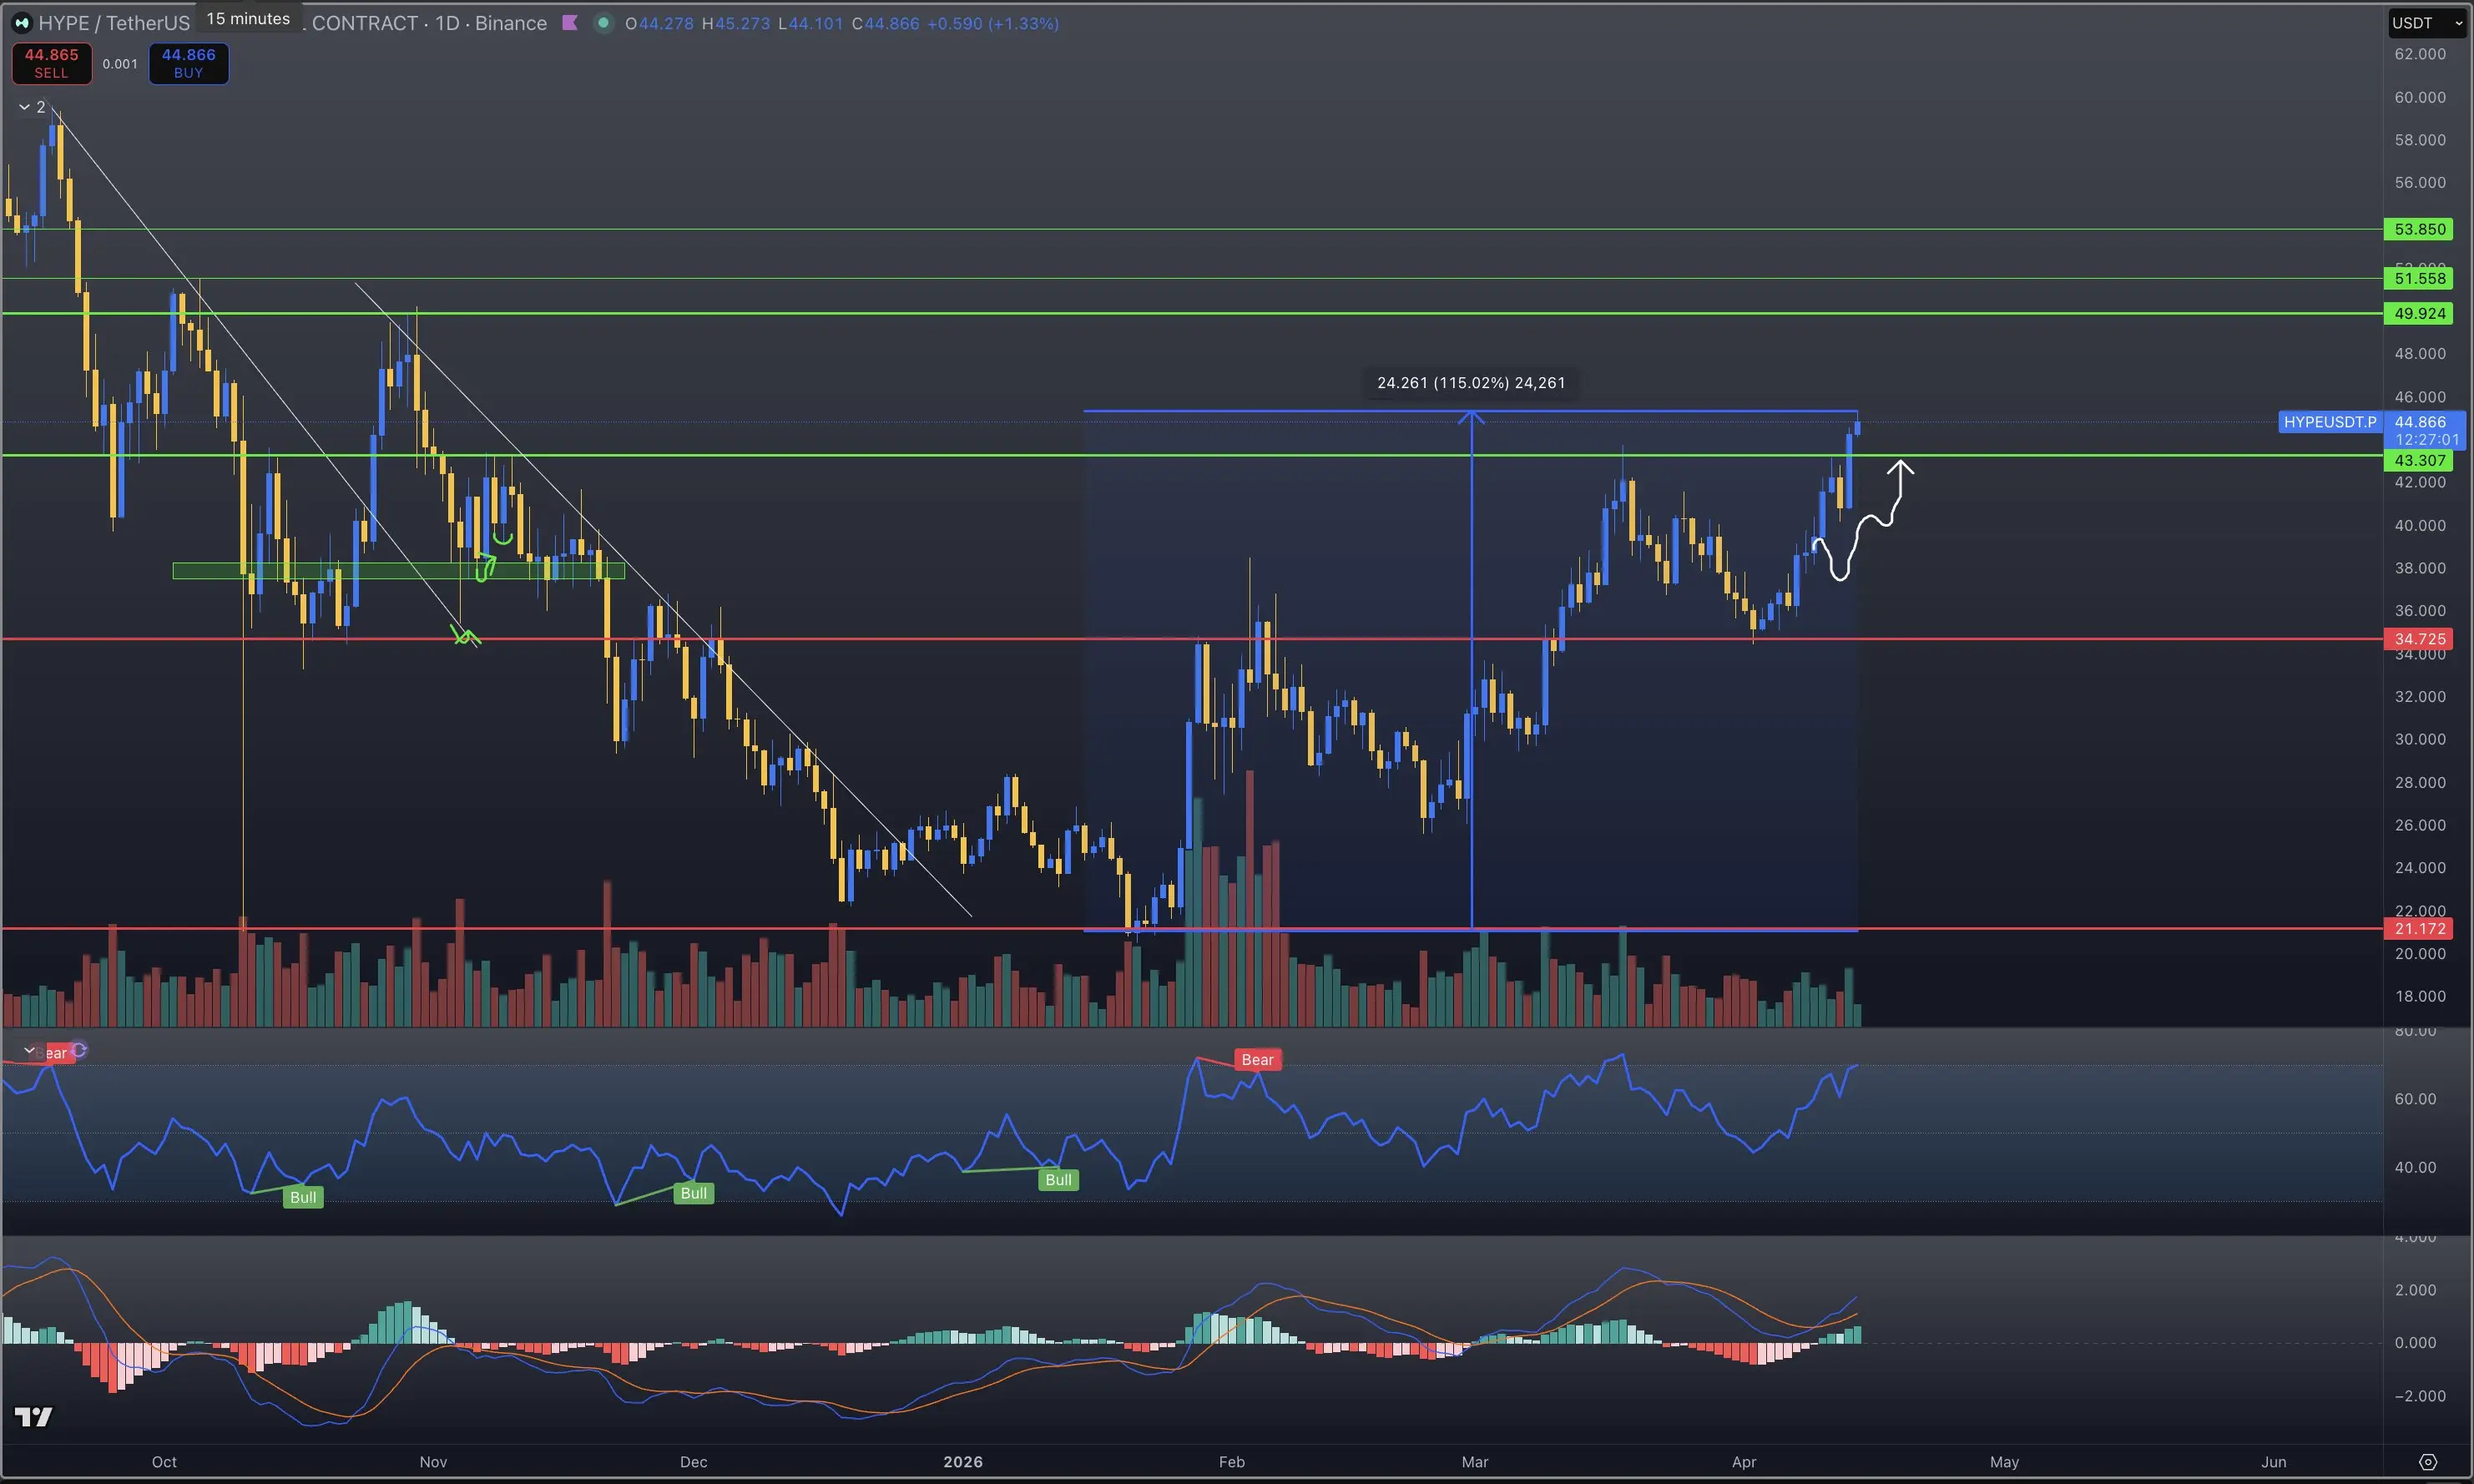This screenshot has height=1484, width=2474.
Task: Click the 34.725 red price line label
Action: click(2419, 638)
